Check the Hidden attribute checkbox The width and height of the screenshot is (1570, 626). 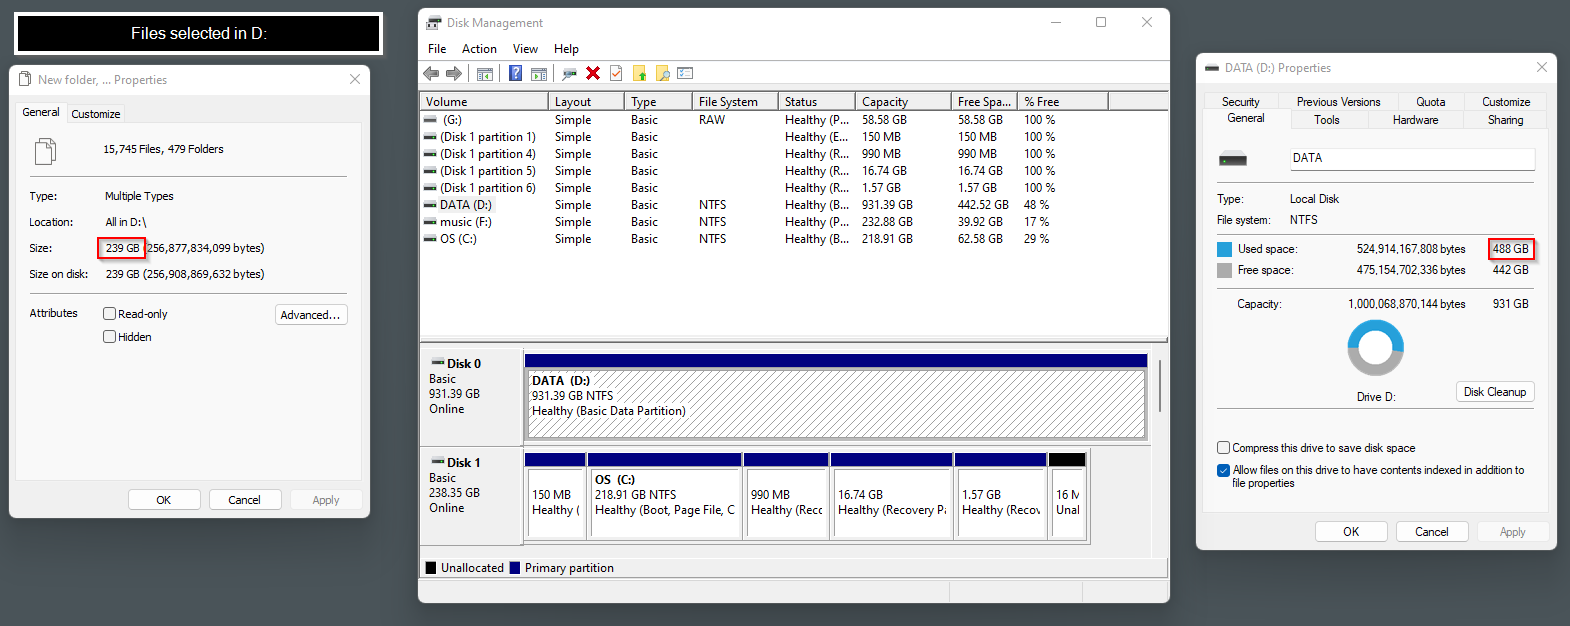point(110,337)
